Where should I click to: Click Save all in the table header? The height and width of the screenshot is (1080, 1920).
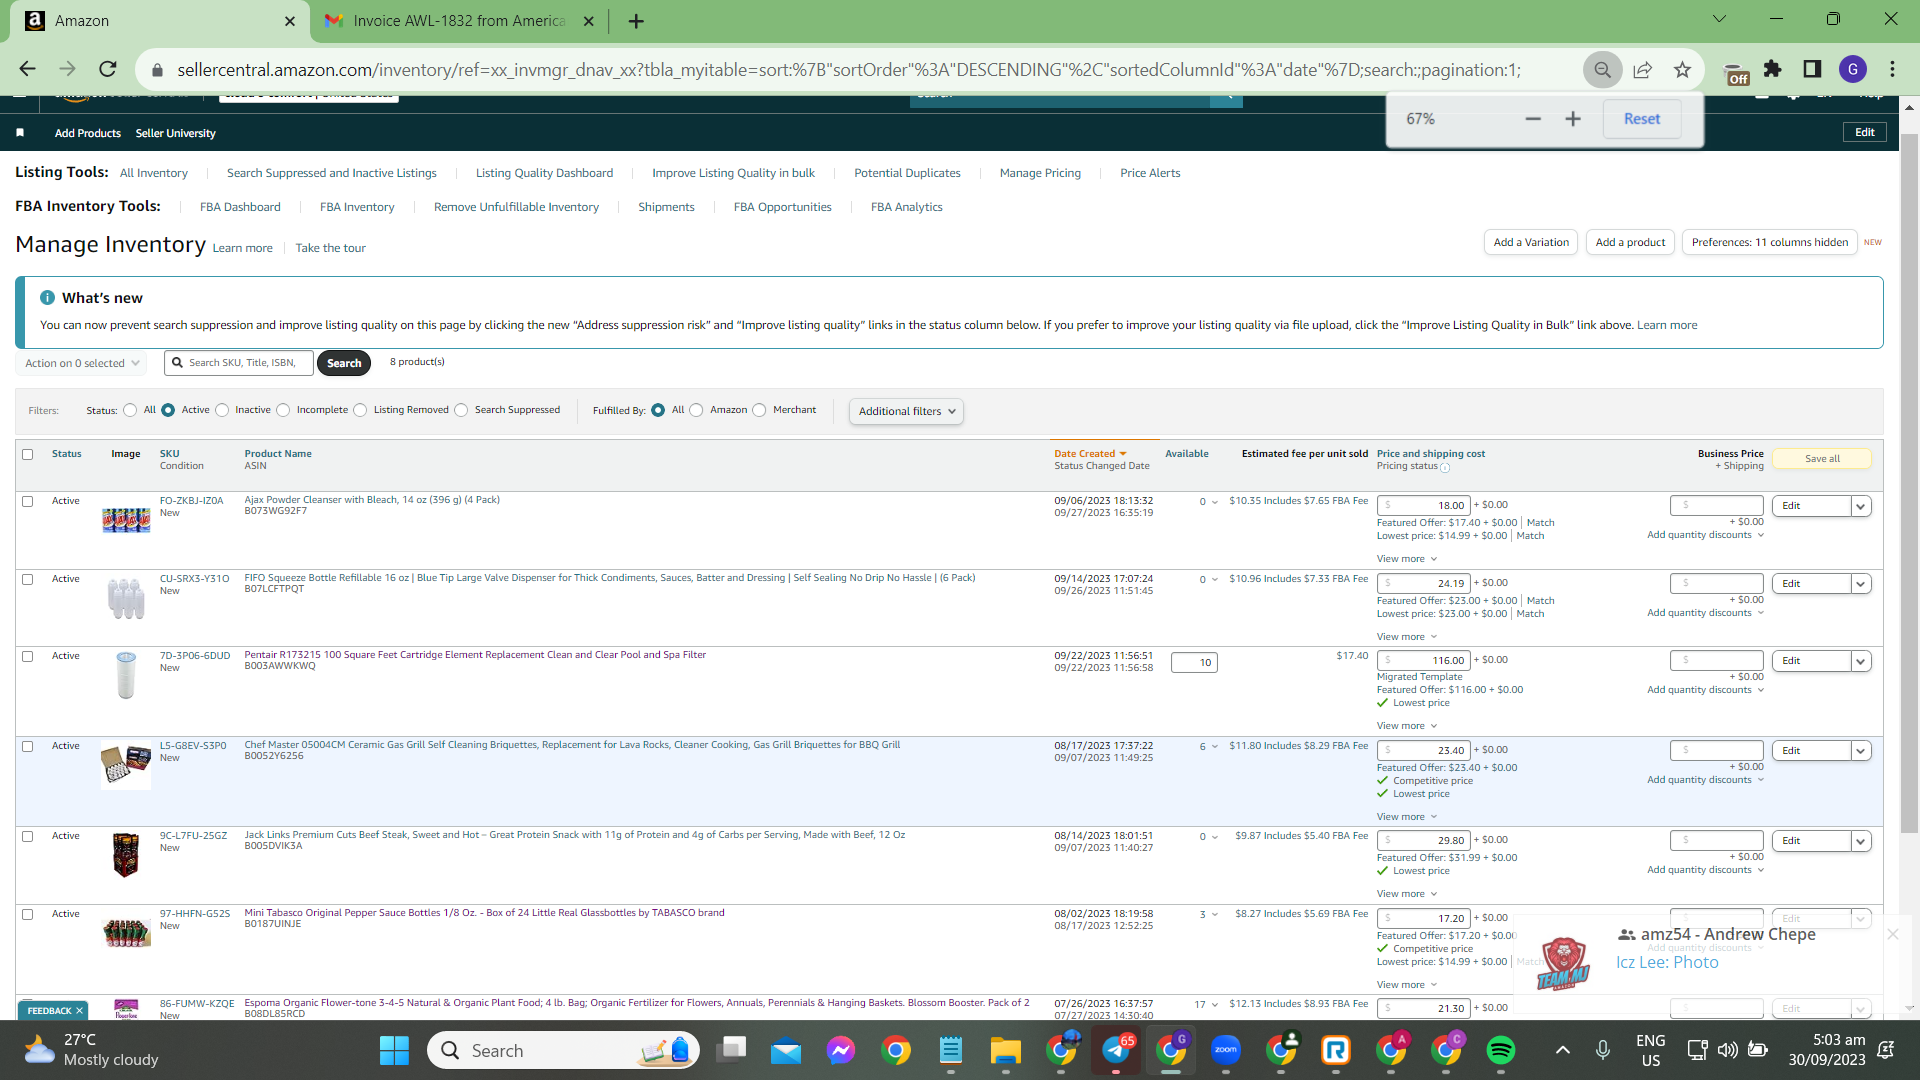(1822, 459)
